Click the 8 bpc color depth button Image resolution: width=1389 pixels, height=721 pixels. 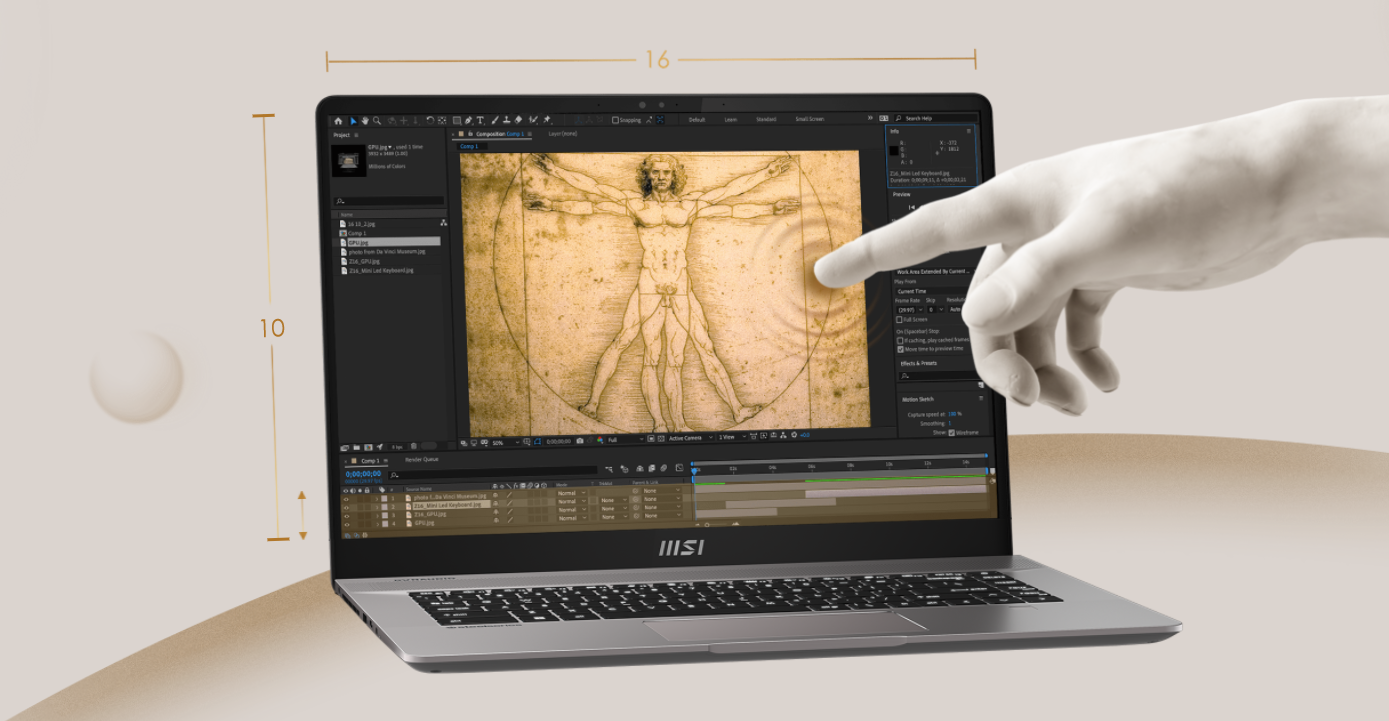(396, 447)
